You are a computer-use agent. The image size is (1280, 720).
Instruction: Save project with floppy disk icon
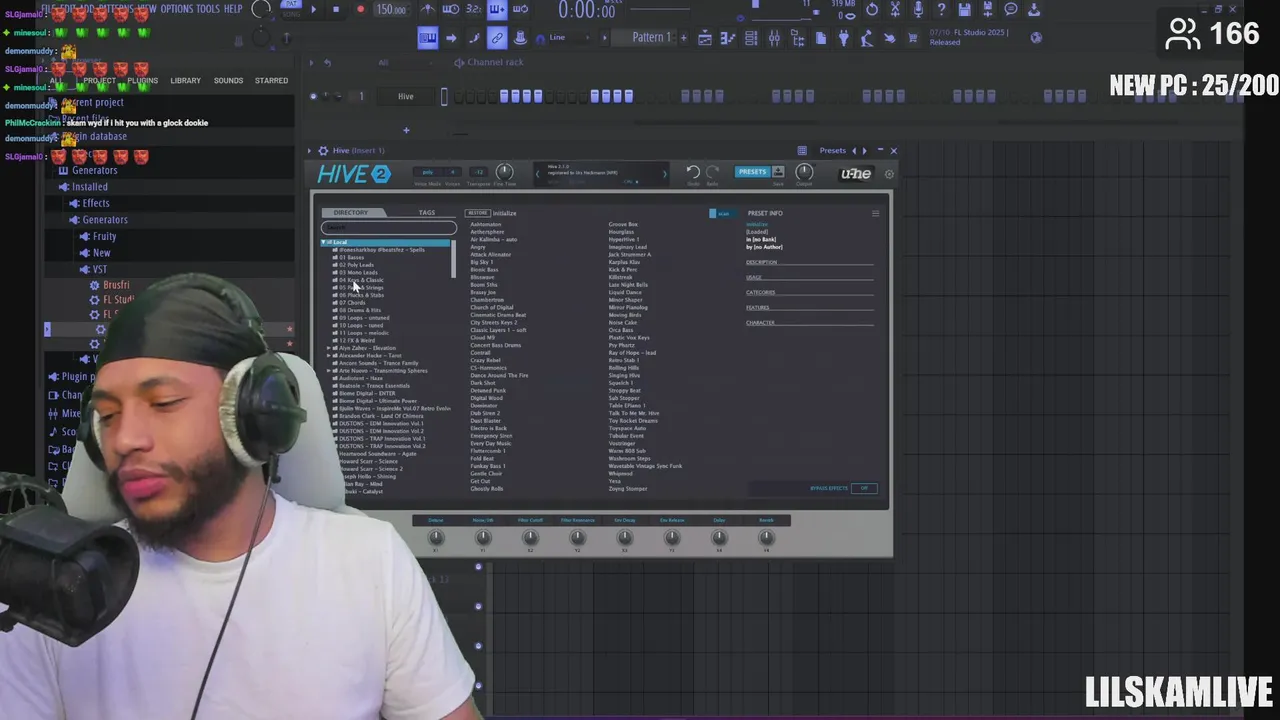tap(964, 10)
